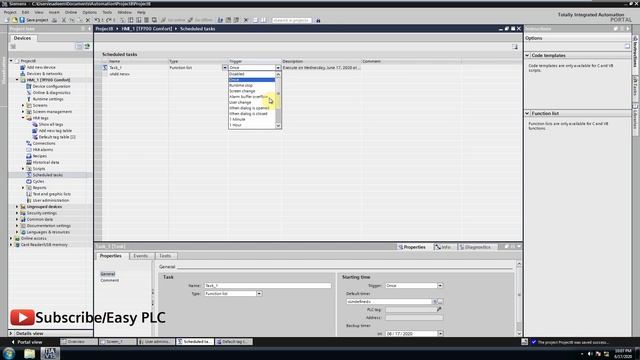Click the Search in project field
The image size is (640, 360).
click(x=292, y=20)
